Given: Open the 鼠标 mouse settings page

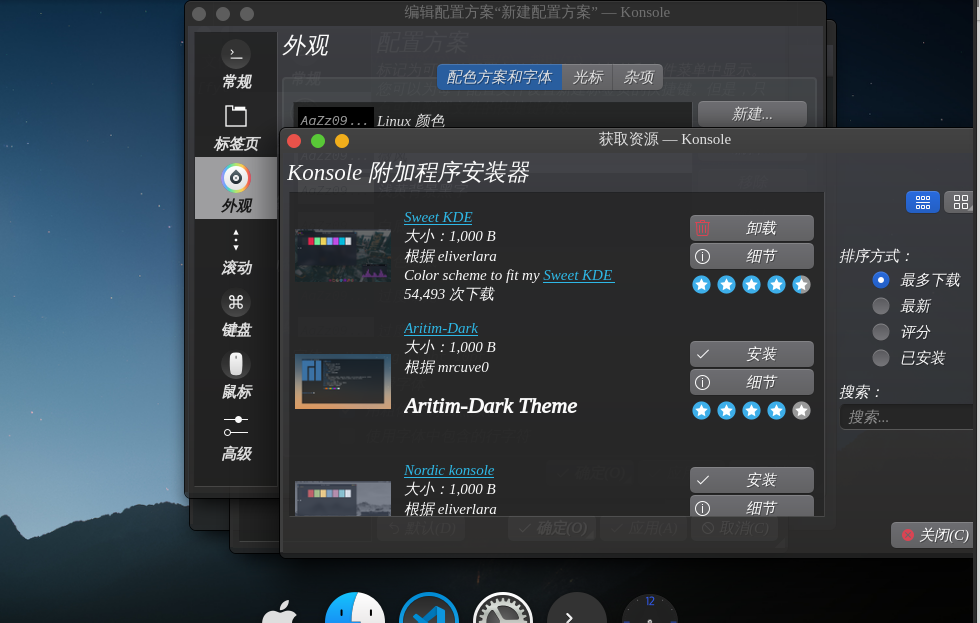Looking at the screenshot, I should (236, 375).
